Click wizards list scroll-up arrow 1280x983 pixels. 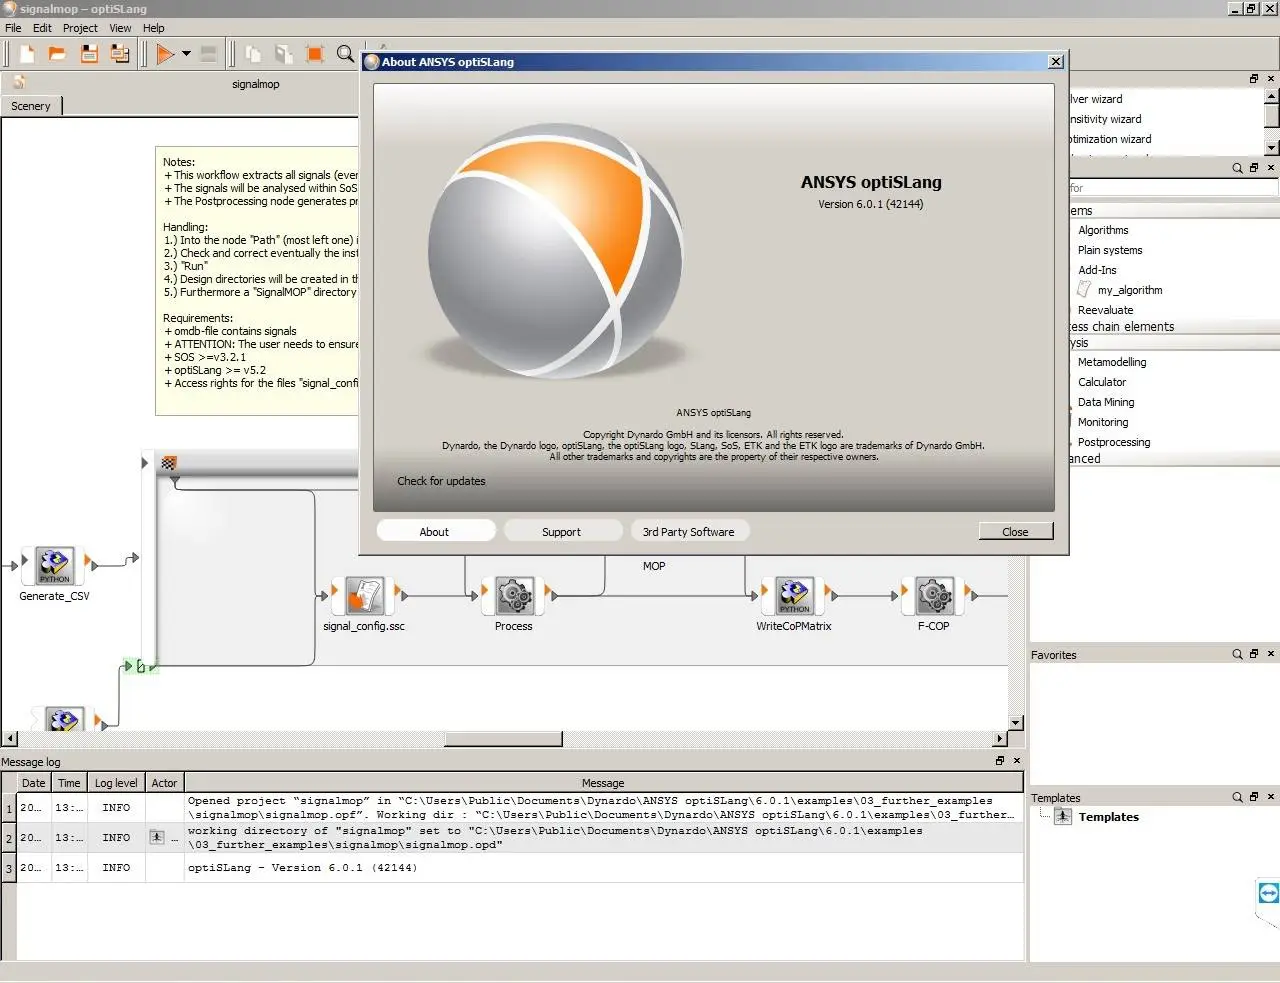(x=1272, y=97)
